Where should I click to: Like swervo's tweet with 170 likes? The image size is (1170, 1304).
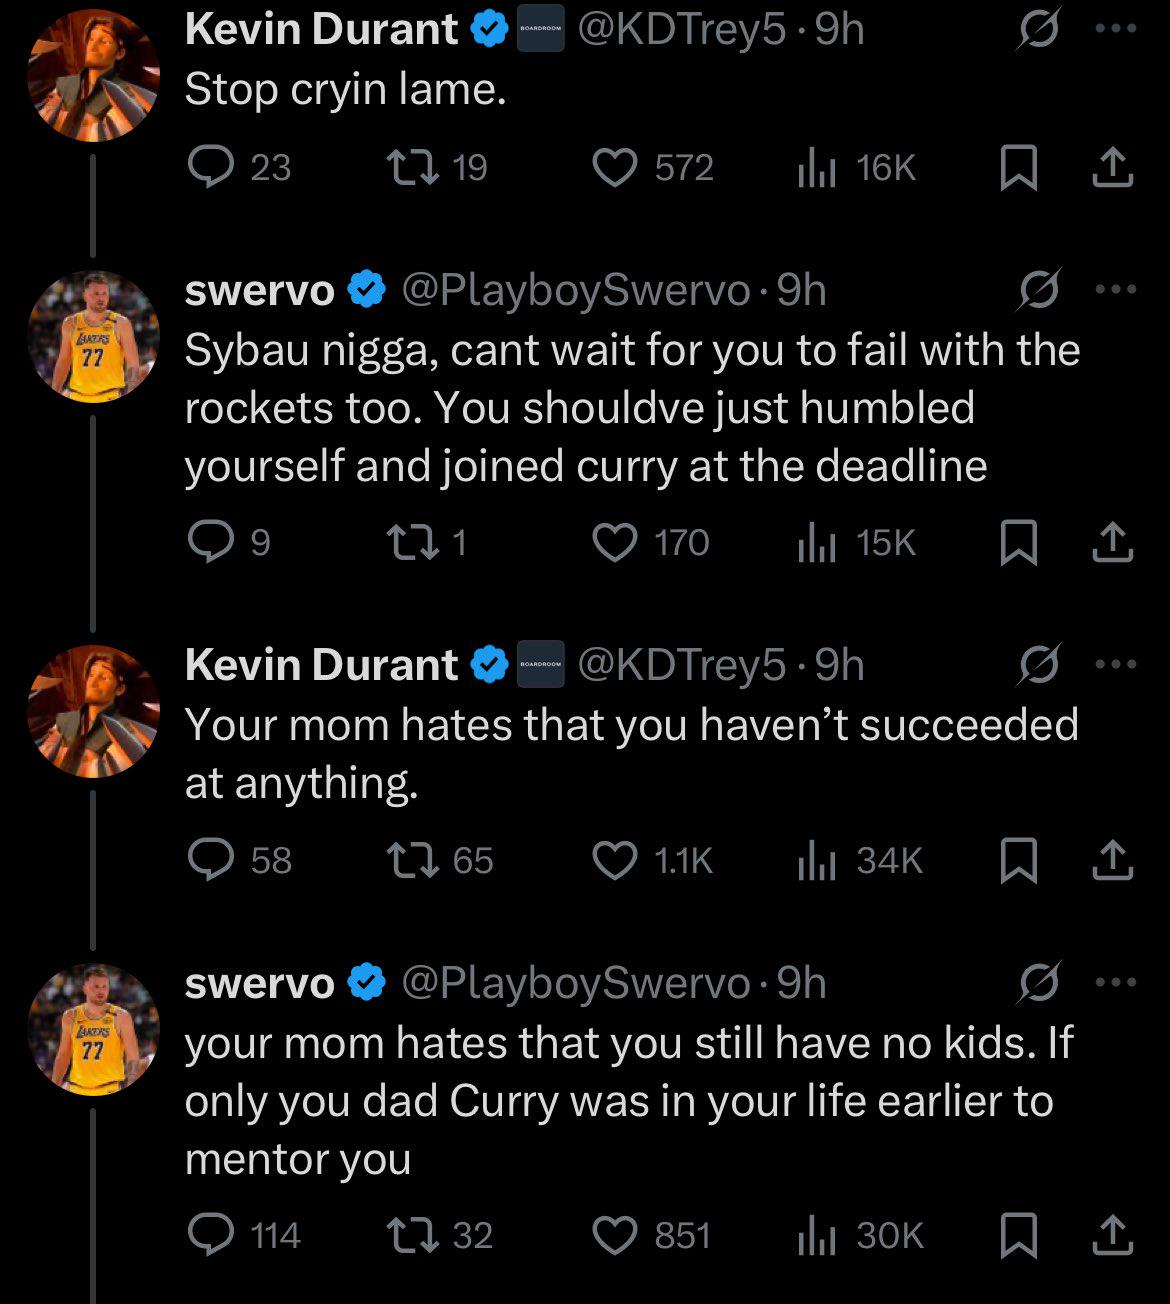pos(651,542)
